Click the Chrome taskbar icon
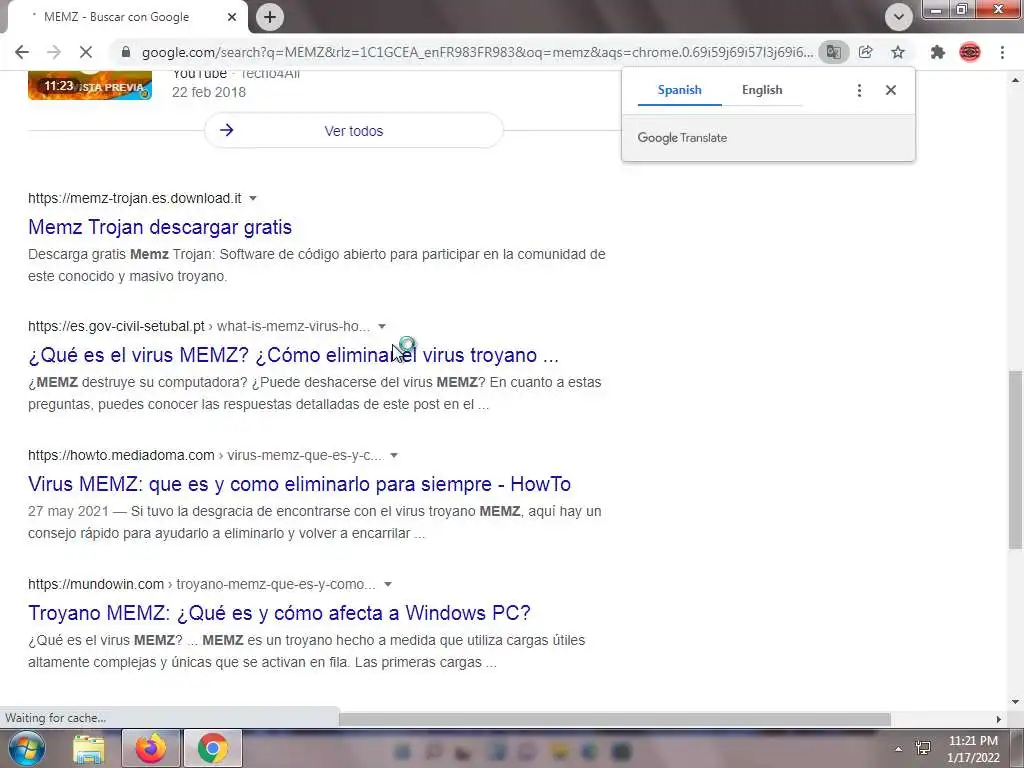Viewport: 1024px width, 768px height. point(213,748)
